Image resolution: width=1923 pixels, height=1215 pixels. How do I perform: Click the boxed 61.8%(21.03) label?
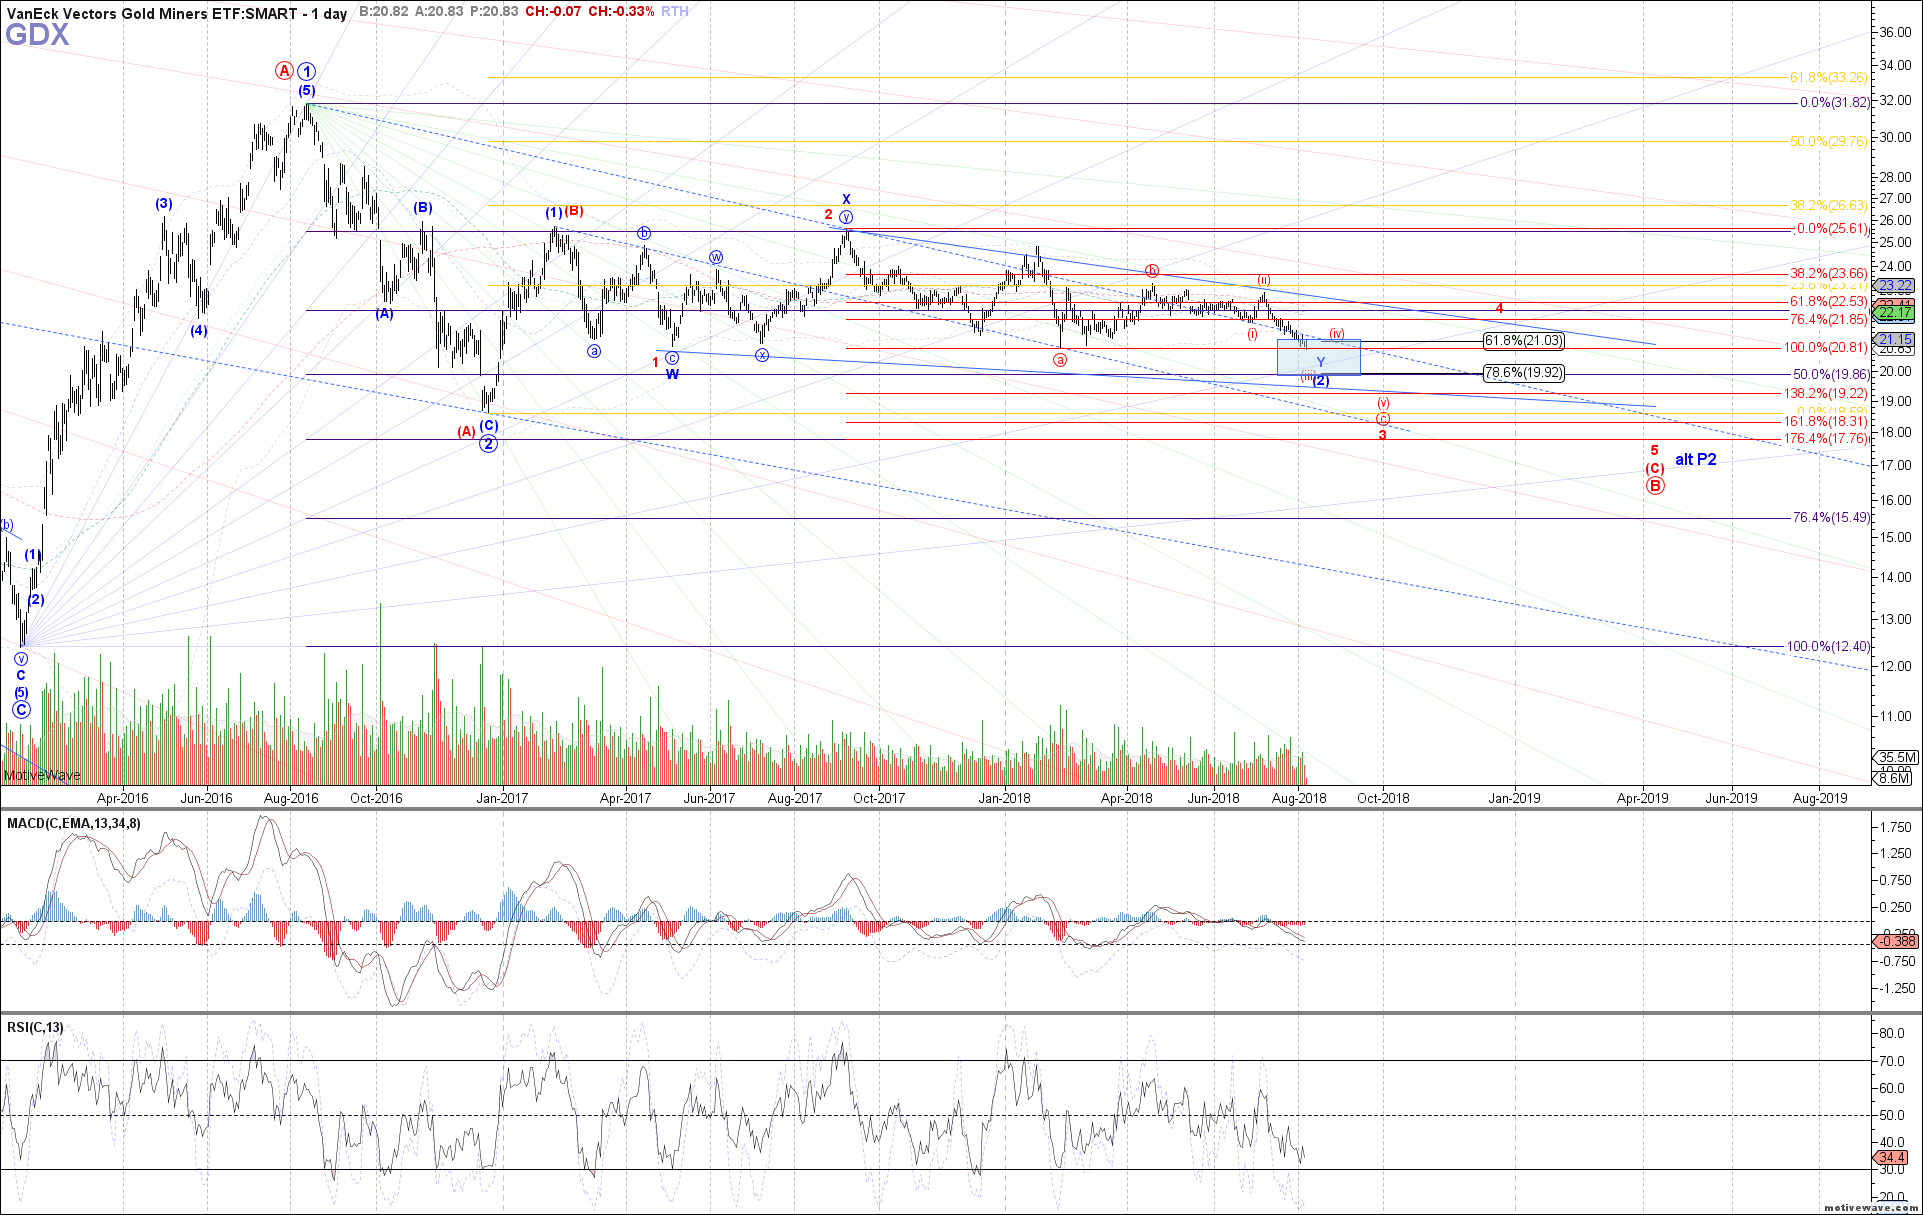point(1523,341)
